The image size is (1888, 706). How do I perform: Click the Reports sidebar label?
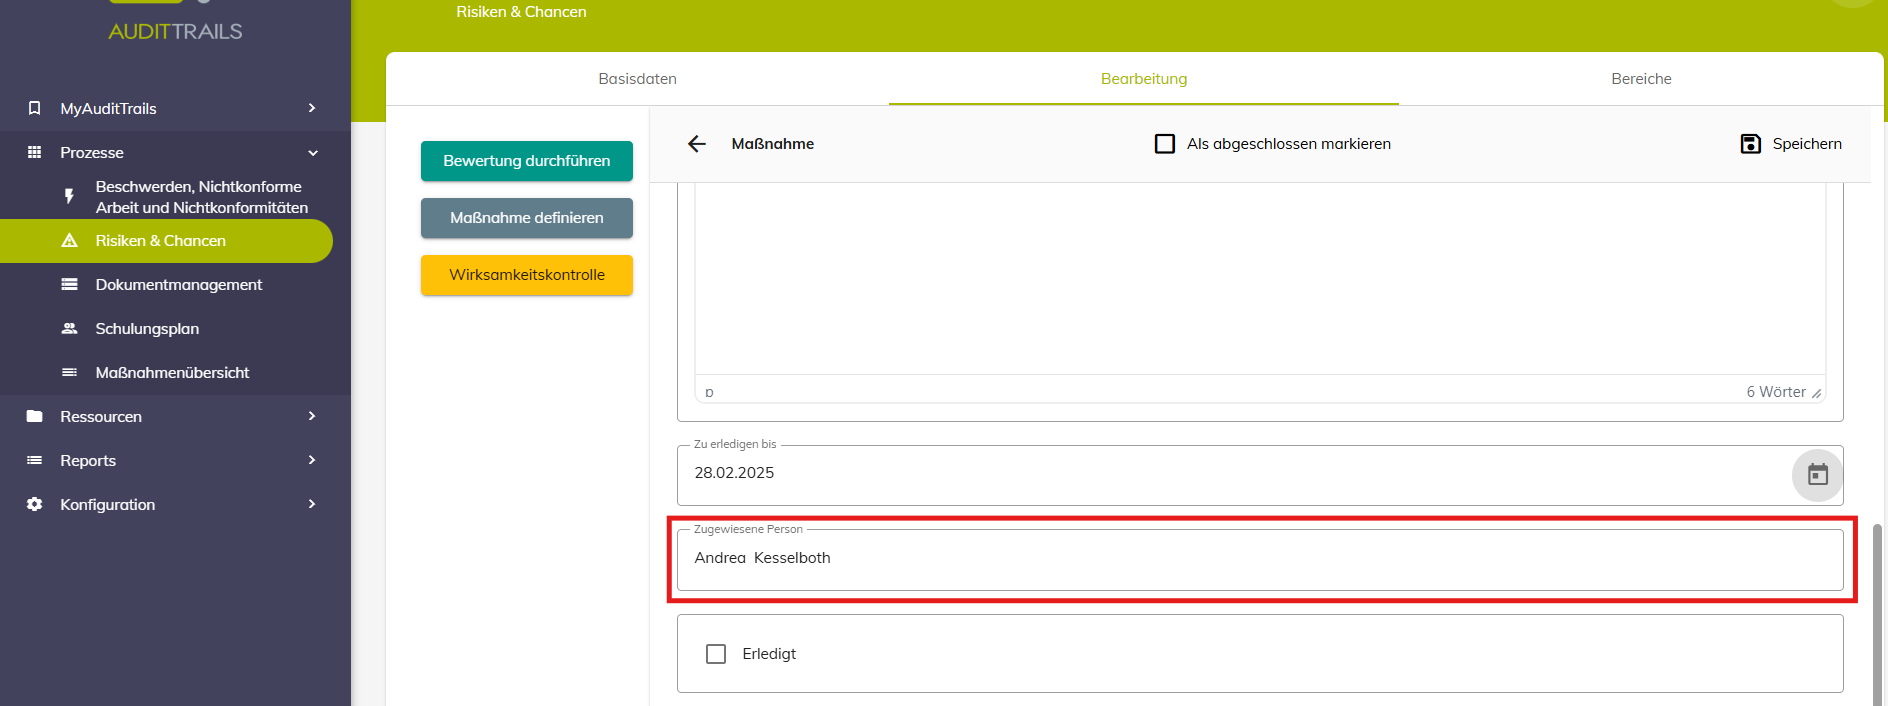tap(88, 460)
